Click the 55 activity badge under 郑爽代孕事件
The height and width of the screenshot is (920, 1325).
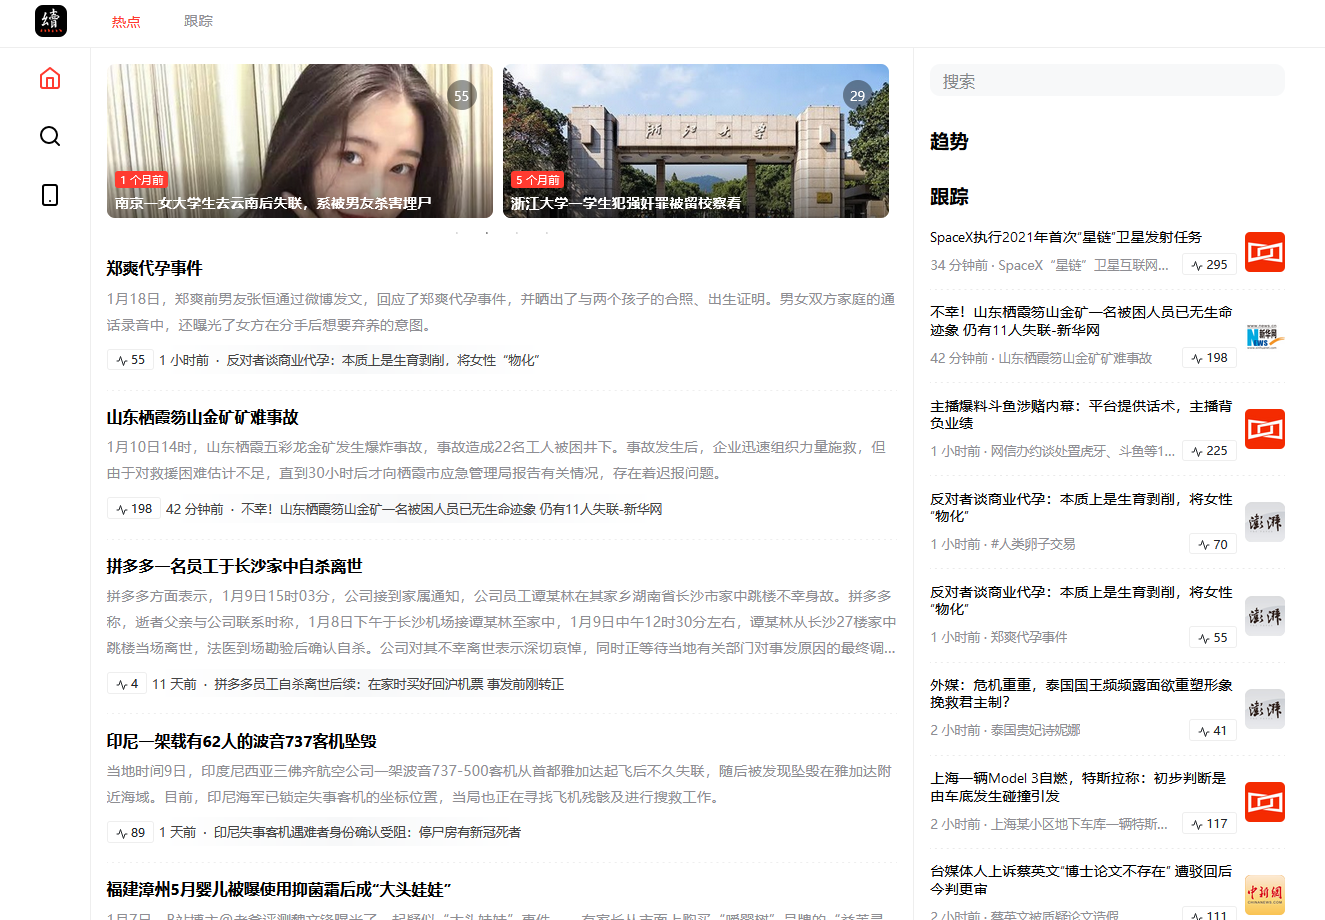click(130, 360)
